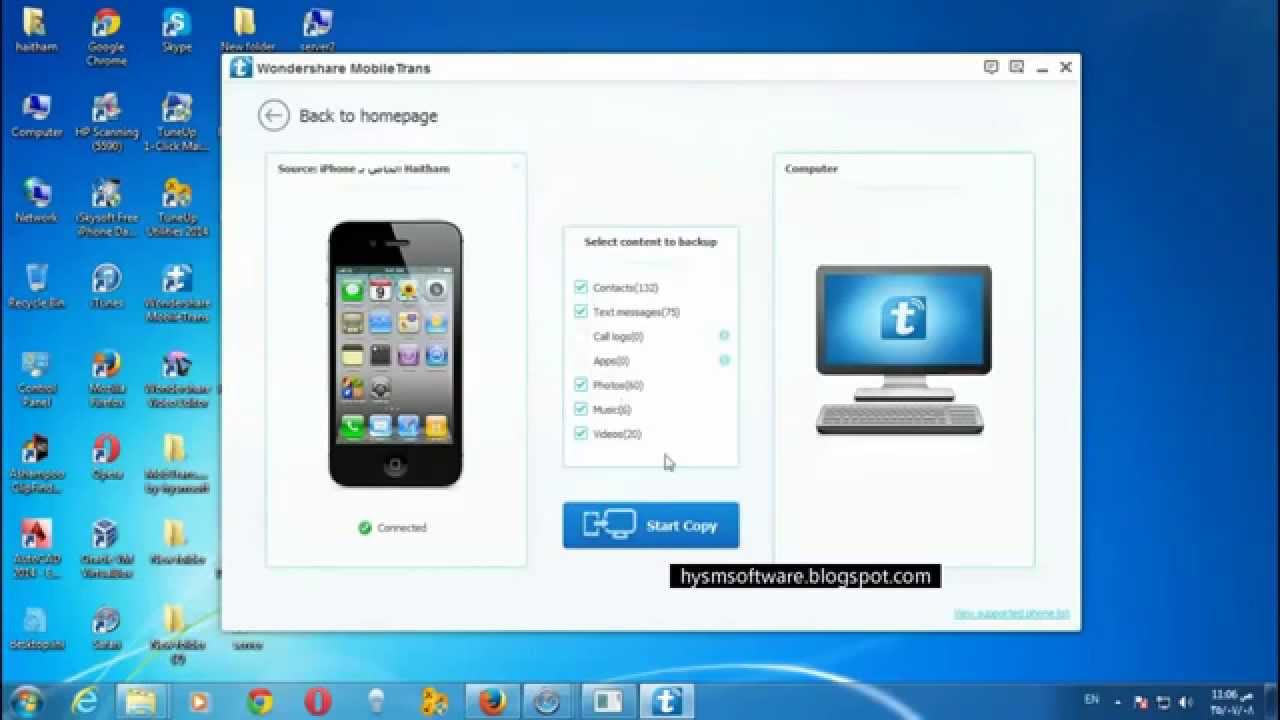Click the EN language indicator in tray
Image resolution: width=1280 pixels, height=720 pixels.
coord(1092,700)
